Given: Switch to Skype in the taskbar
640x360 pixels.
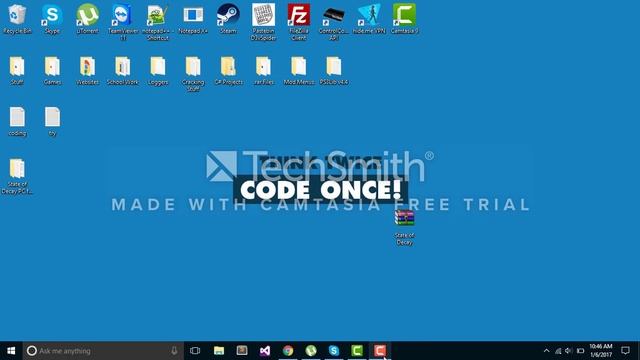Looking at the screenshot, I should pyautogui.click(x=334, y=351).
